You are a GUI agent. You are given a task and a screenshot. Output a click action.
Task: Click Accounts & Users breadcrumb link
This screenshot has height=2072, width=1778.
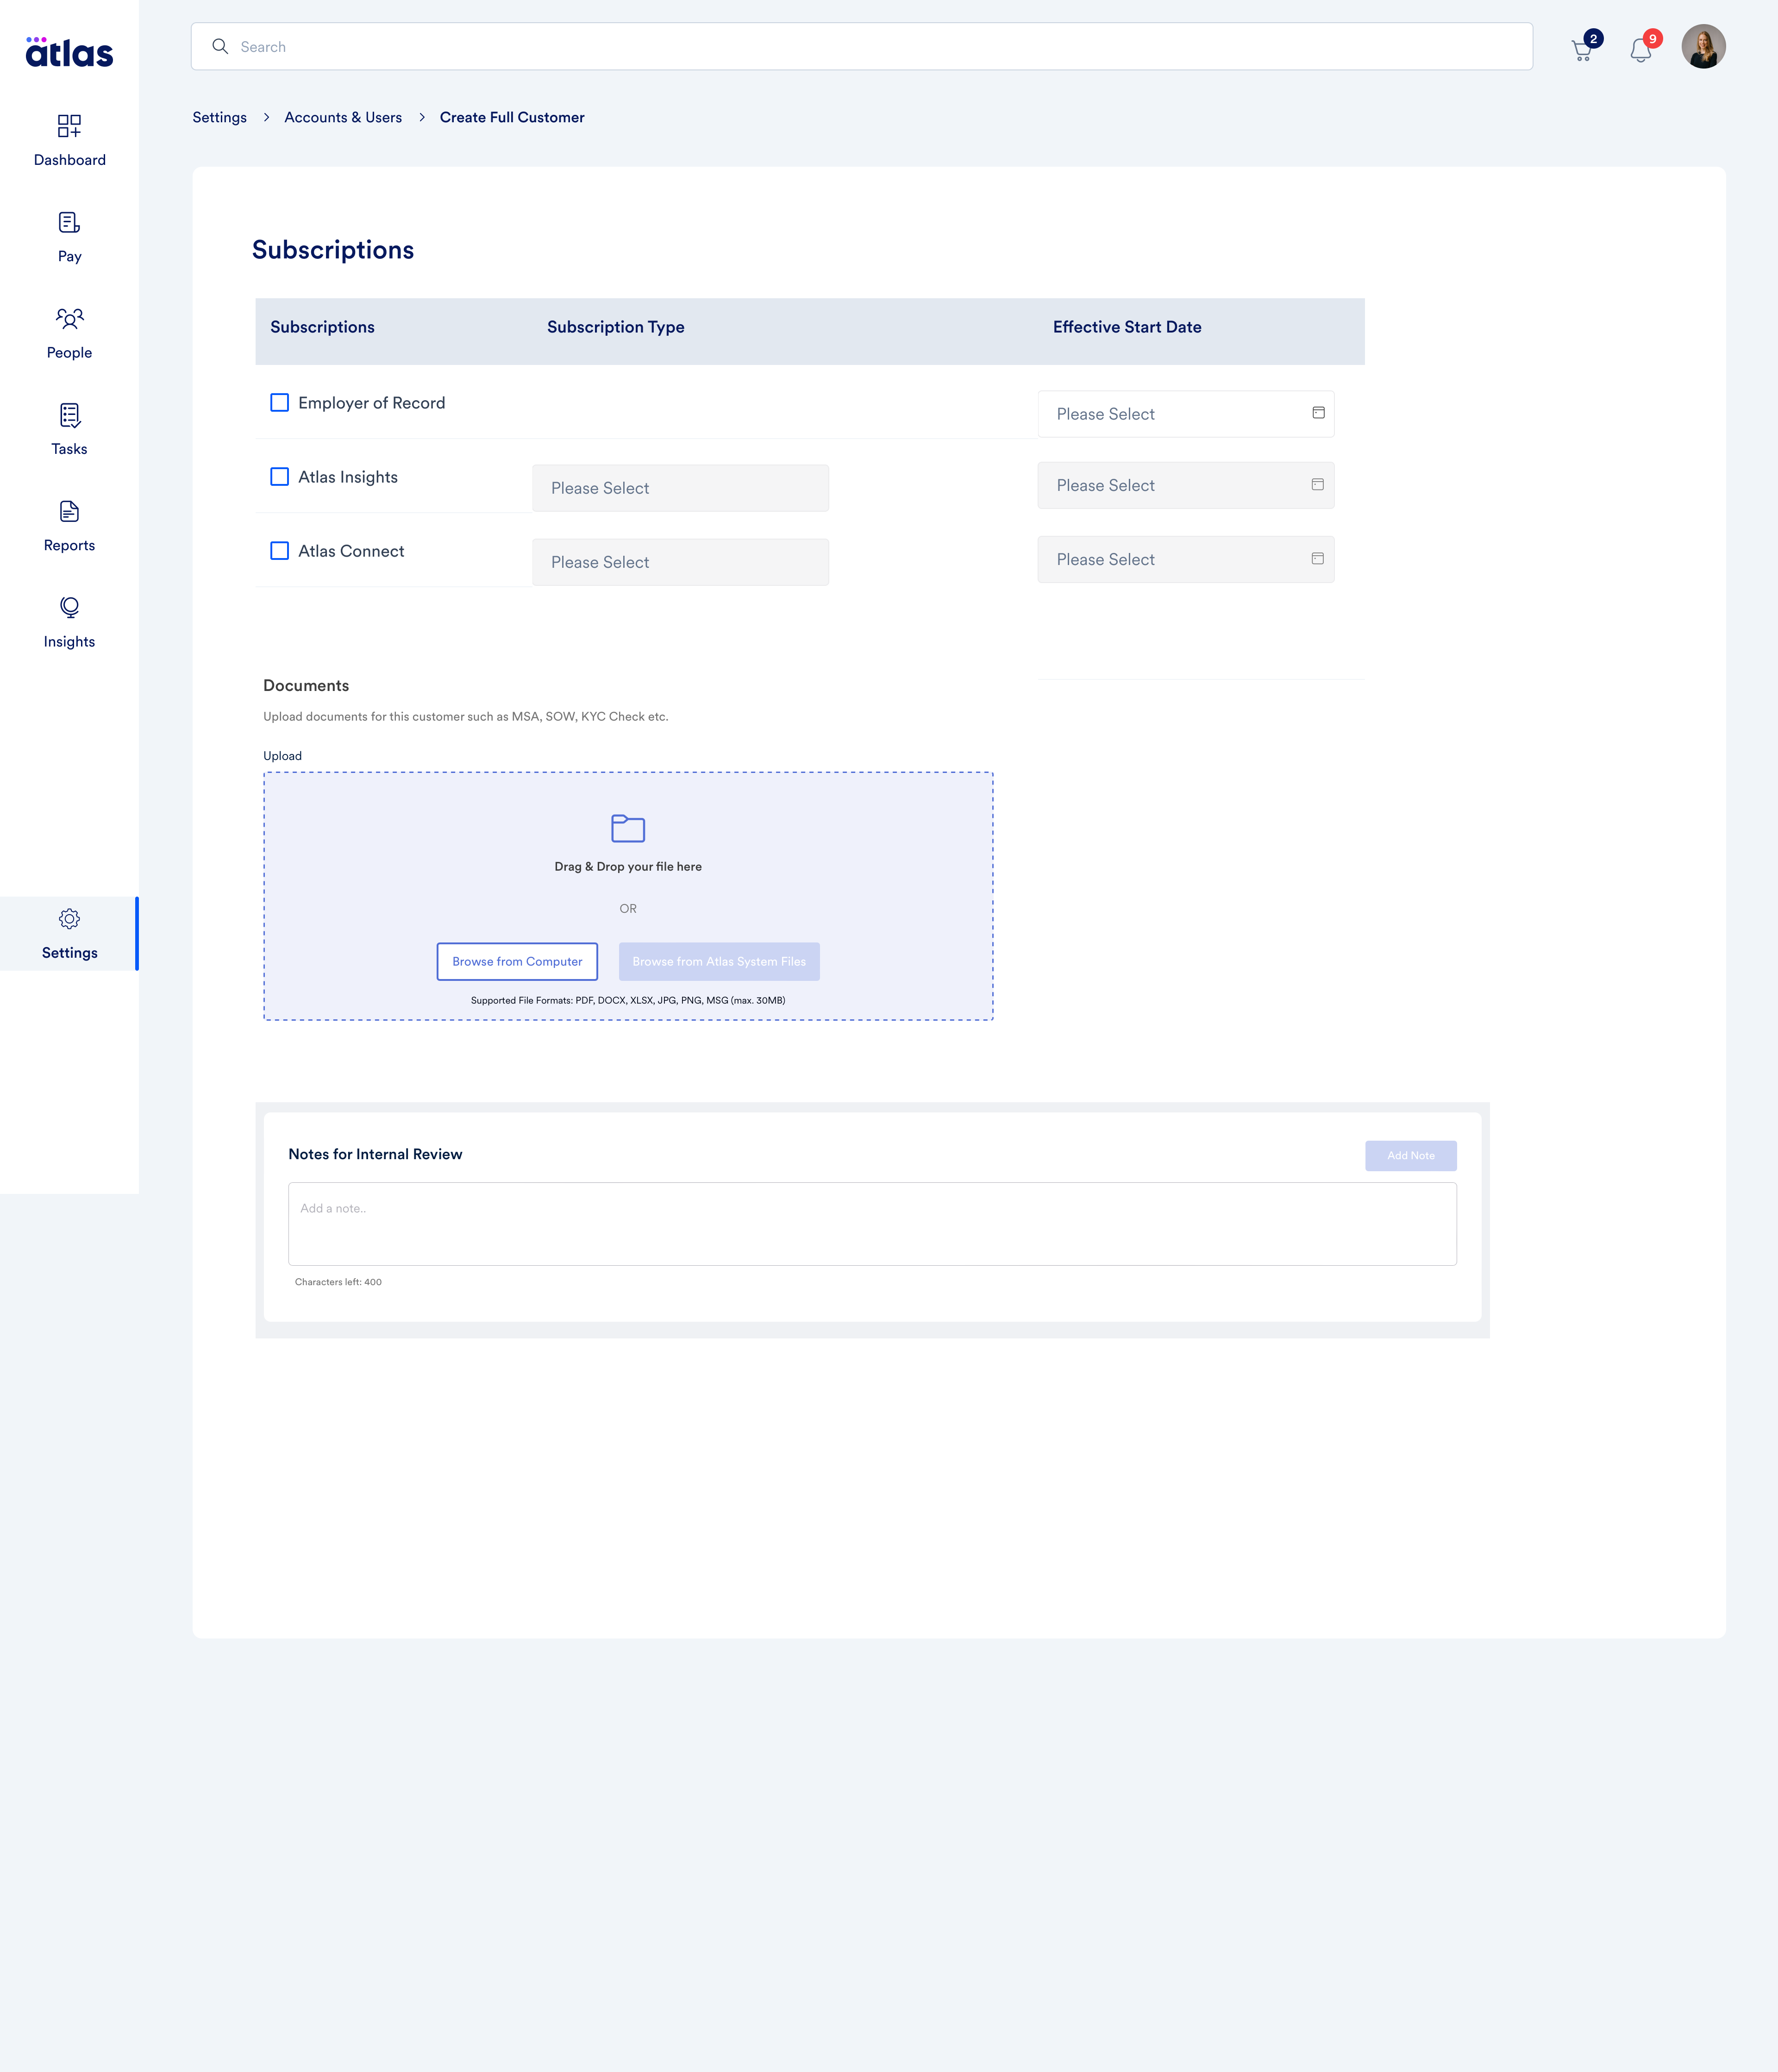point(343,117)
